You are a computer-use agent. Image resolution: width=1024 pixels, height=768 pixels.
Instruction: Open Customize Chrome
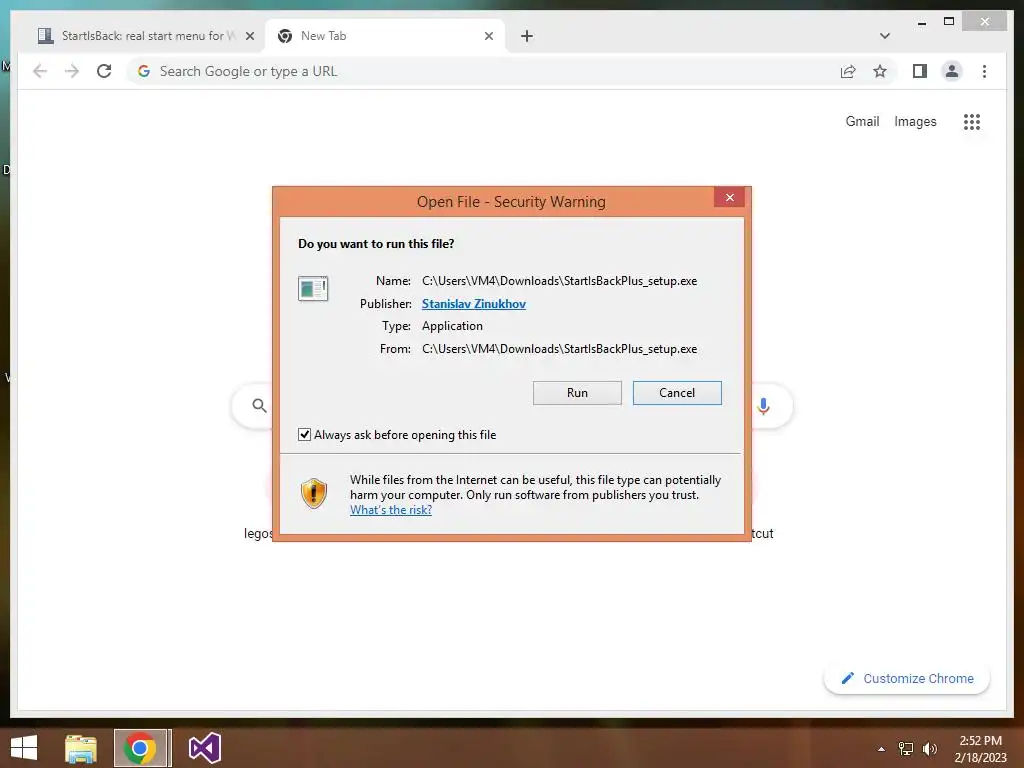(907, 679)
